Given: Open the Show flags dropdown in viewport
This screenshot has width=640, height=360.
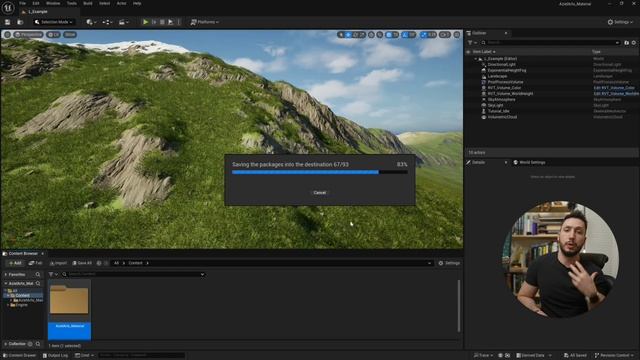Looking at the screenshot, I should click(x=70, y=35).
